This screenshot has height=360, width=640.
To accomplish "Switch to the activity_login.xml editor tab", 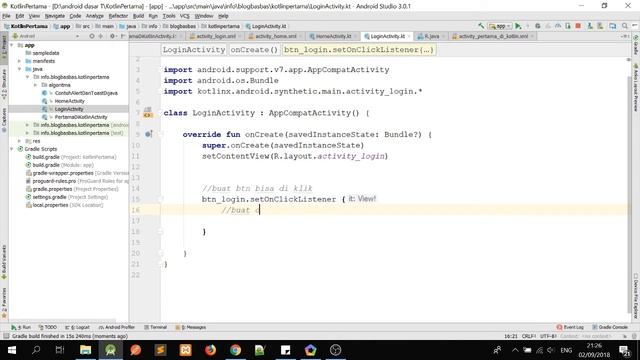I will point(216,36).
